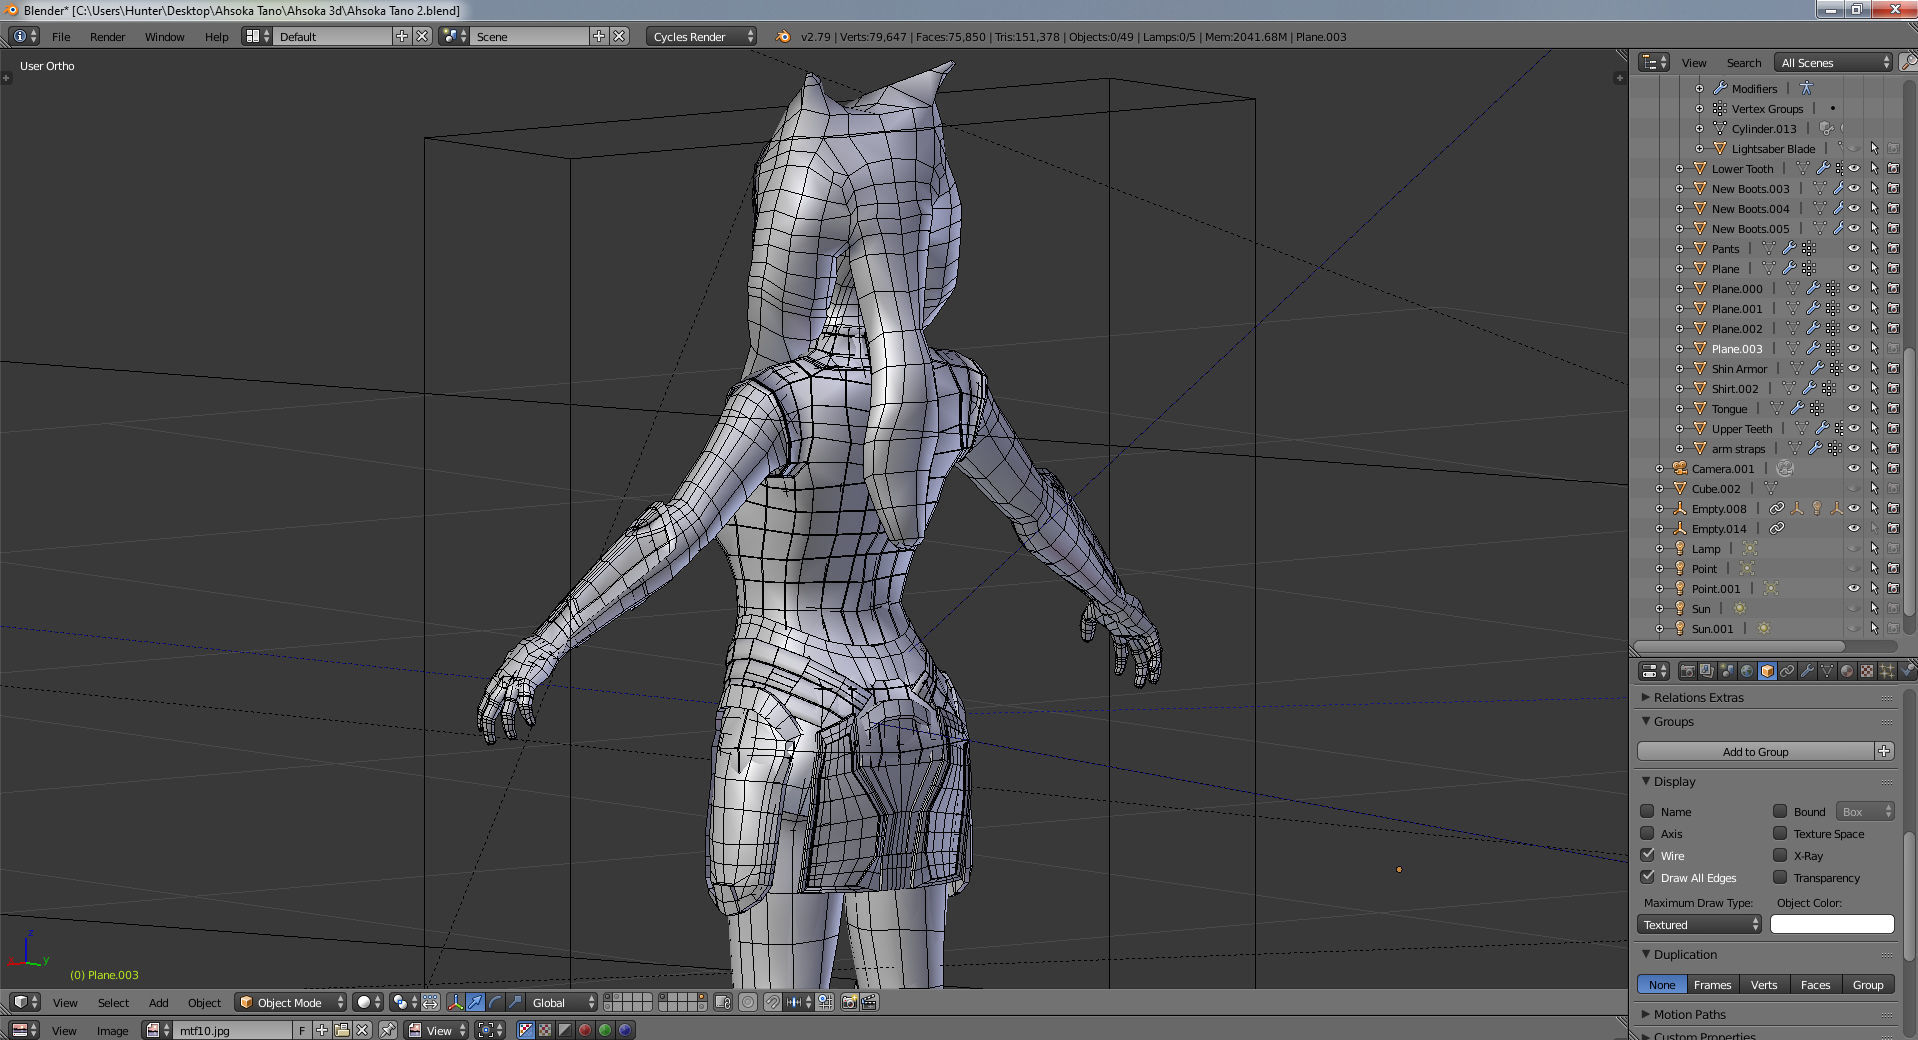
Task: Click the OpenGL render image camera icon
Action: tap(849, 1002)
